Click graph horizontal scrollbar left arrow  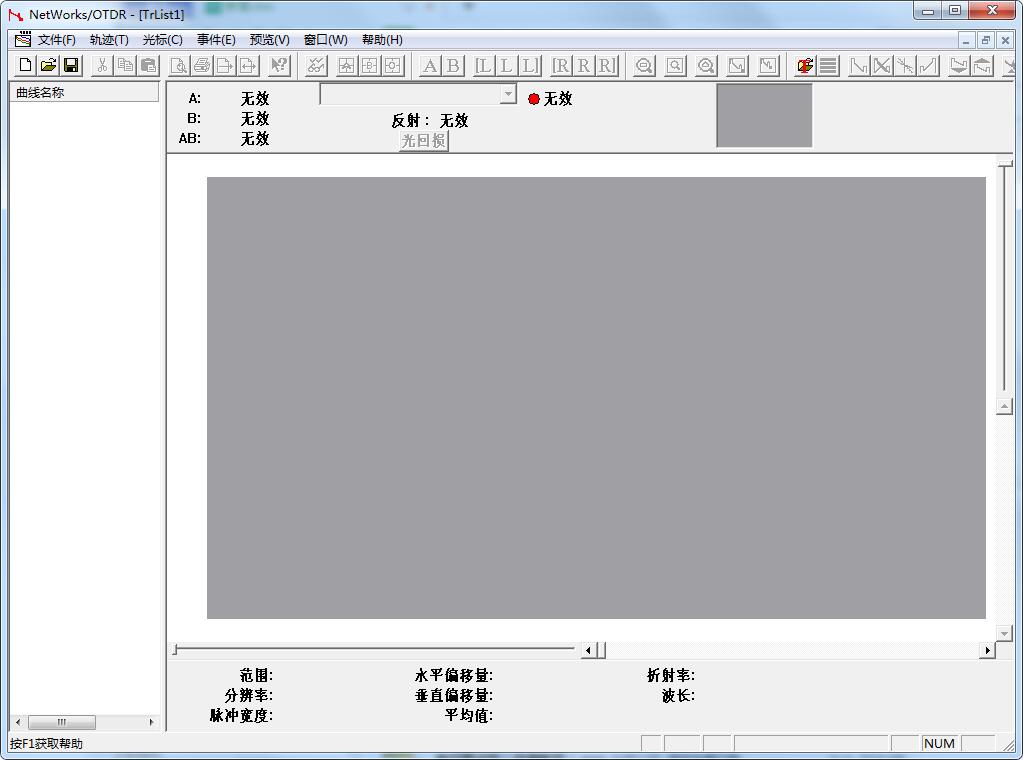[x=588, y=650]
